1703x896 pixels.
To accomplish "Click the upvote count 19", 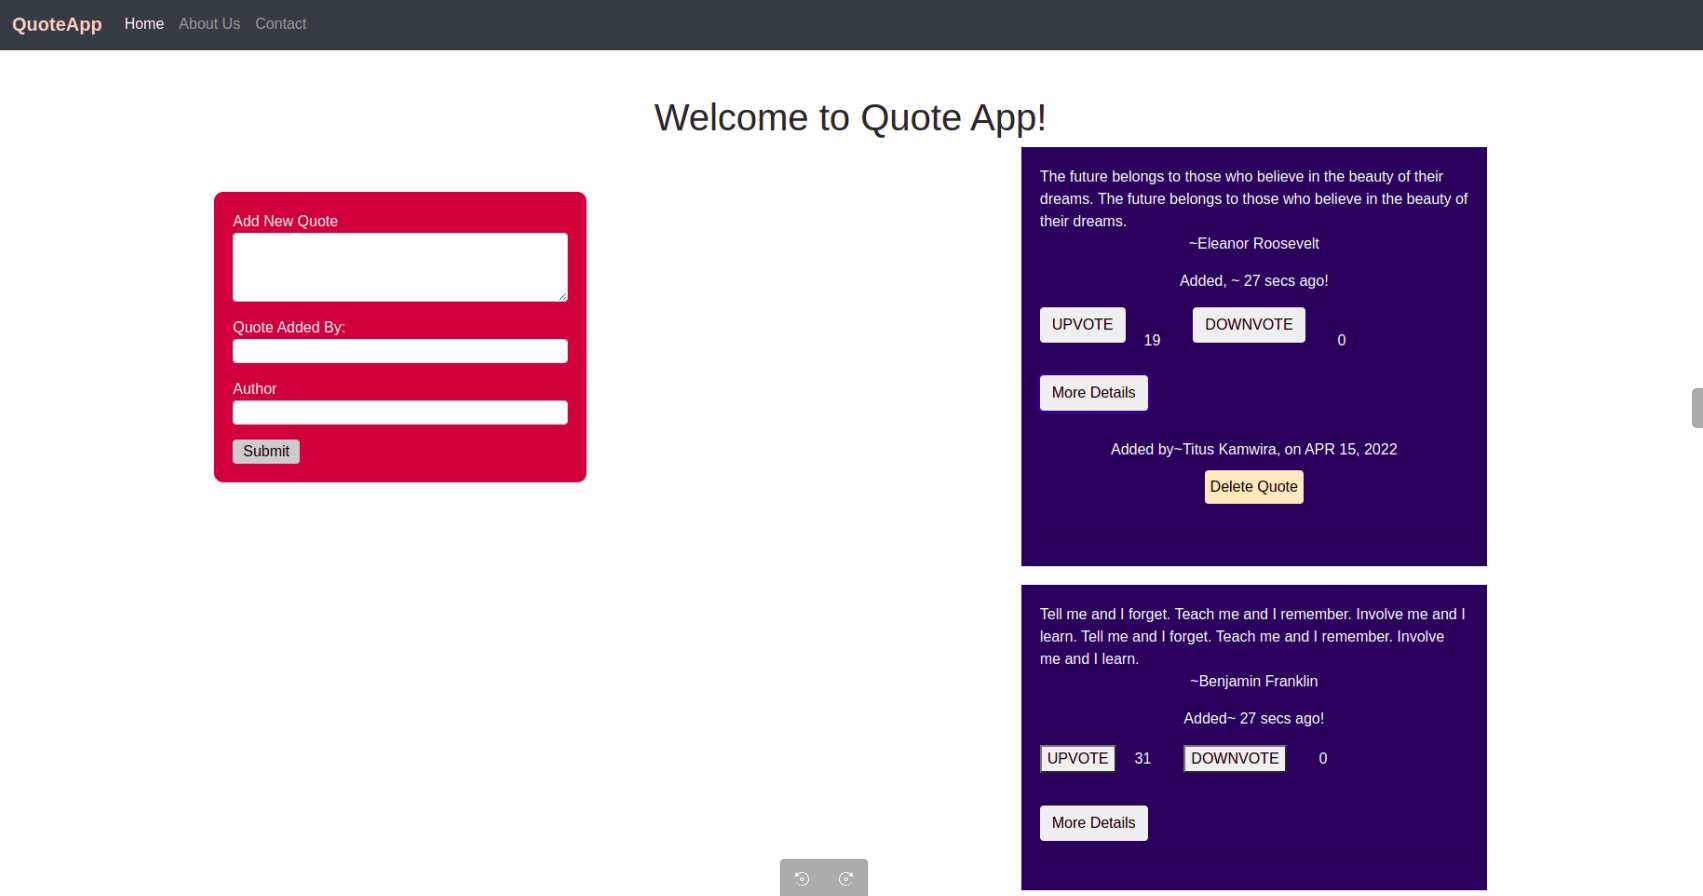I will pyautogui.click(x=1152, y=341).
